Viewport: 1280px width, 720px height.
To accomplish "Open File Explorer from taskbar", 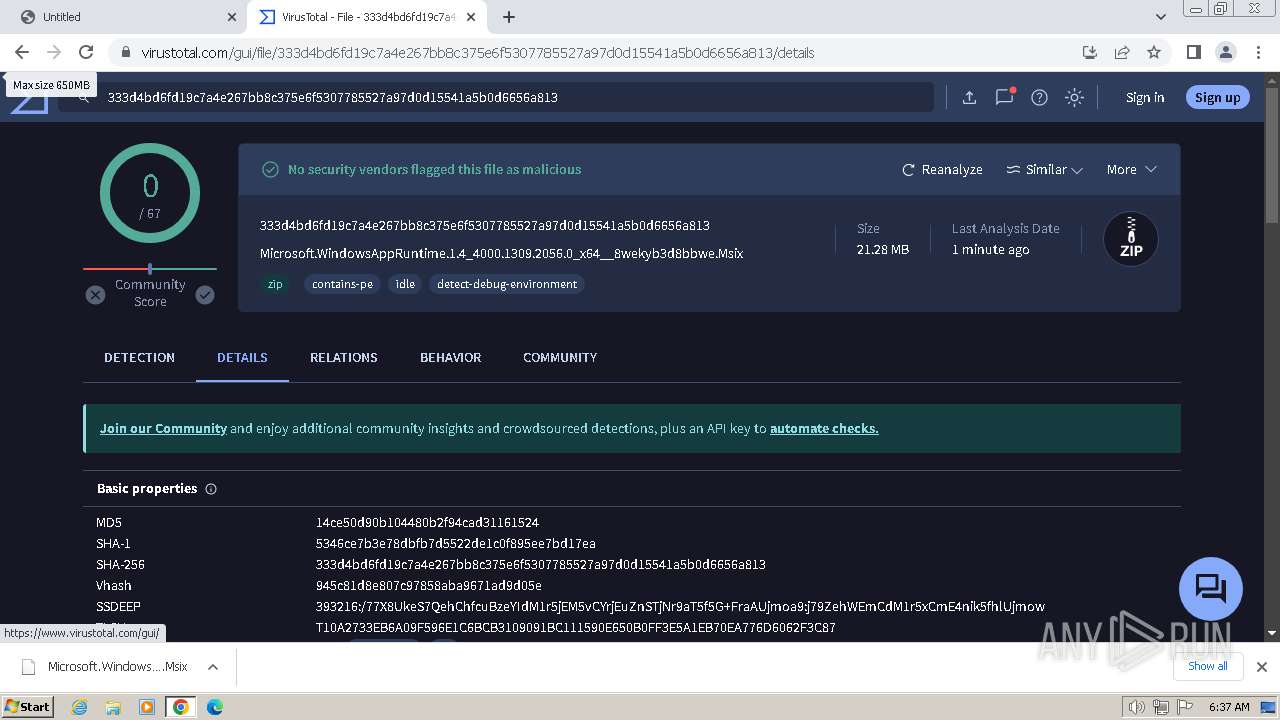I will (x=113, y=707).
